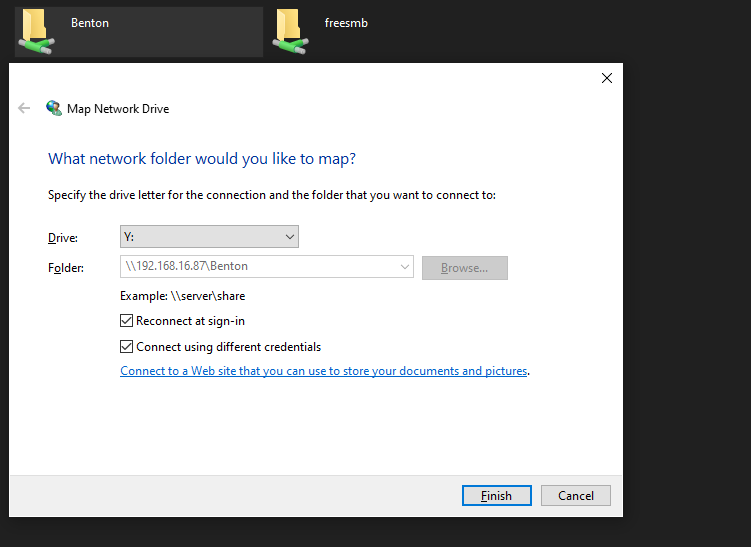Expand the Folder path dropdown arrow
Screen dimensions: 751x547
click(405, 267)
